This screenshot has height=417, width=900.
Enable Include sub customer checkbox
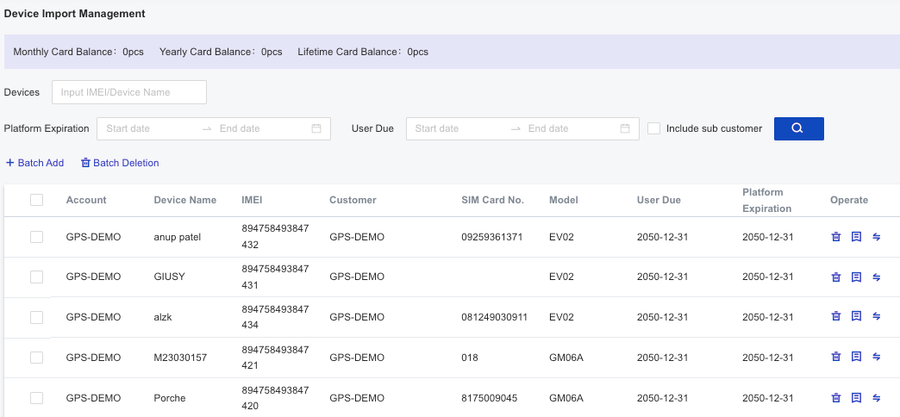(654, 129)
